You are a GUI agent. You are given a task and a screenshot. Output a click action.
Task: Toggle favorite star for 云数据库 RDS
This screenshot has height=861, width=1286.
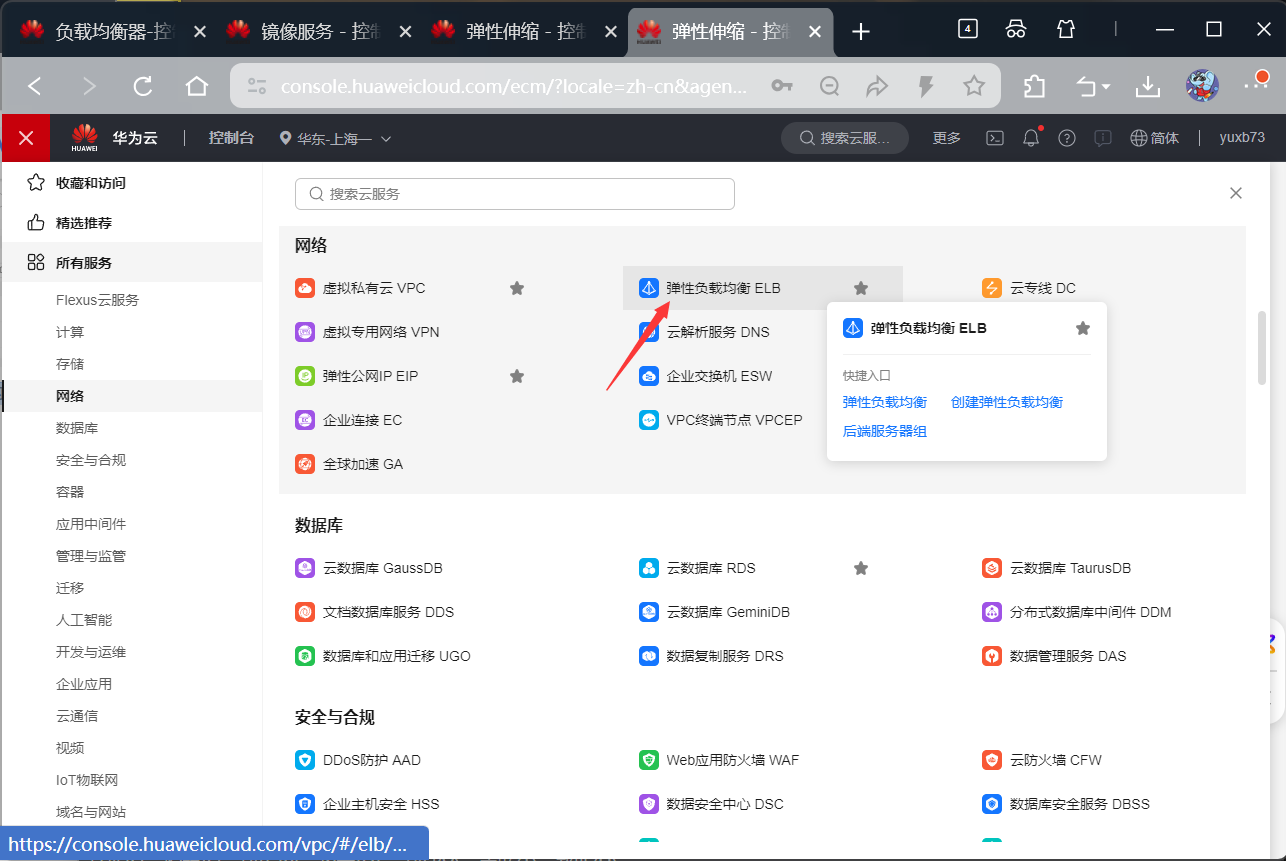pyautogui.click(x=861, y=568)
